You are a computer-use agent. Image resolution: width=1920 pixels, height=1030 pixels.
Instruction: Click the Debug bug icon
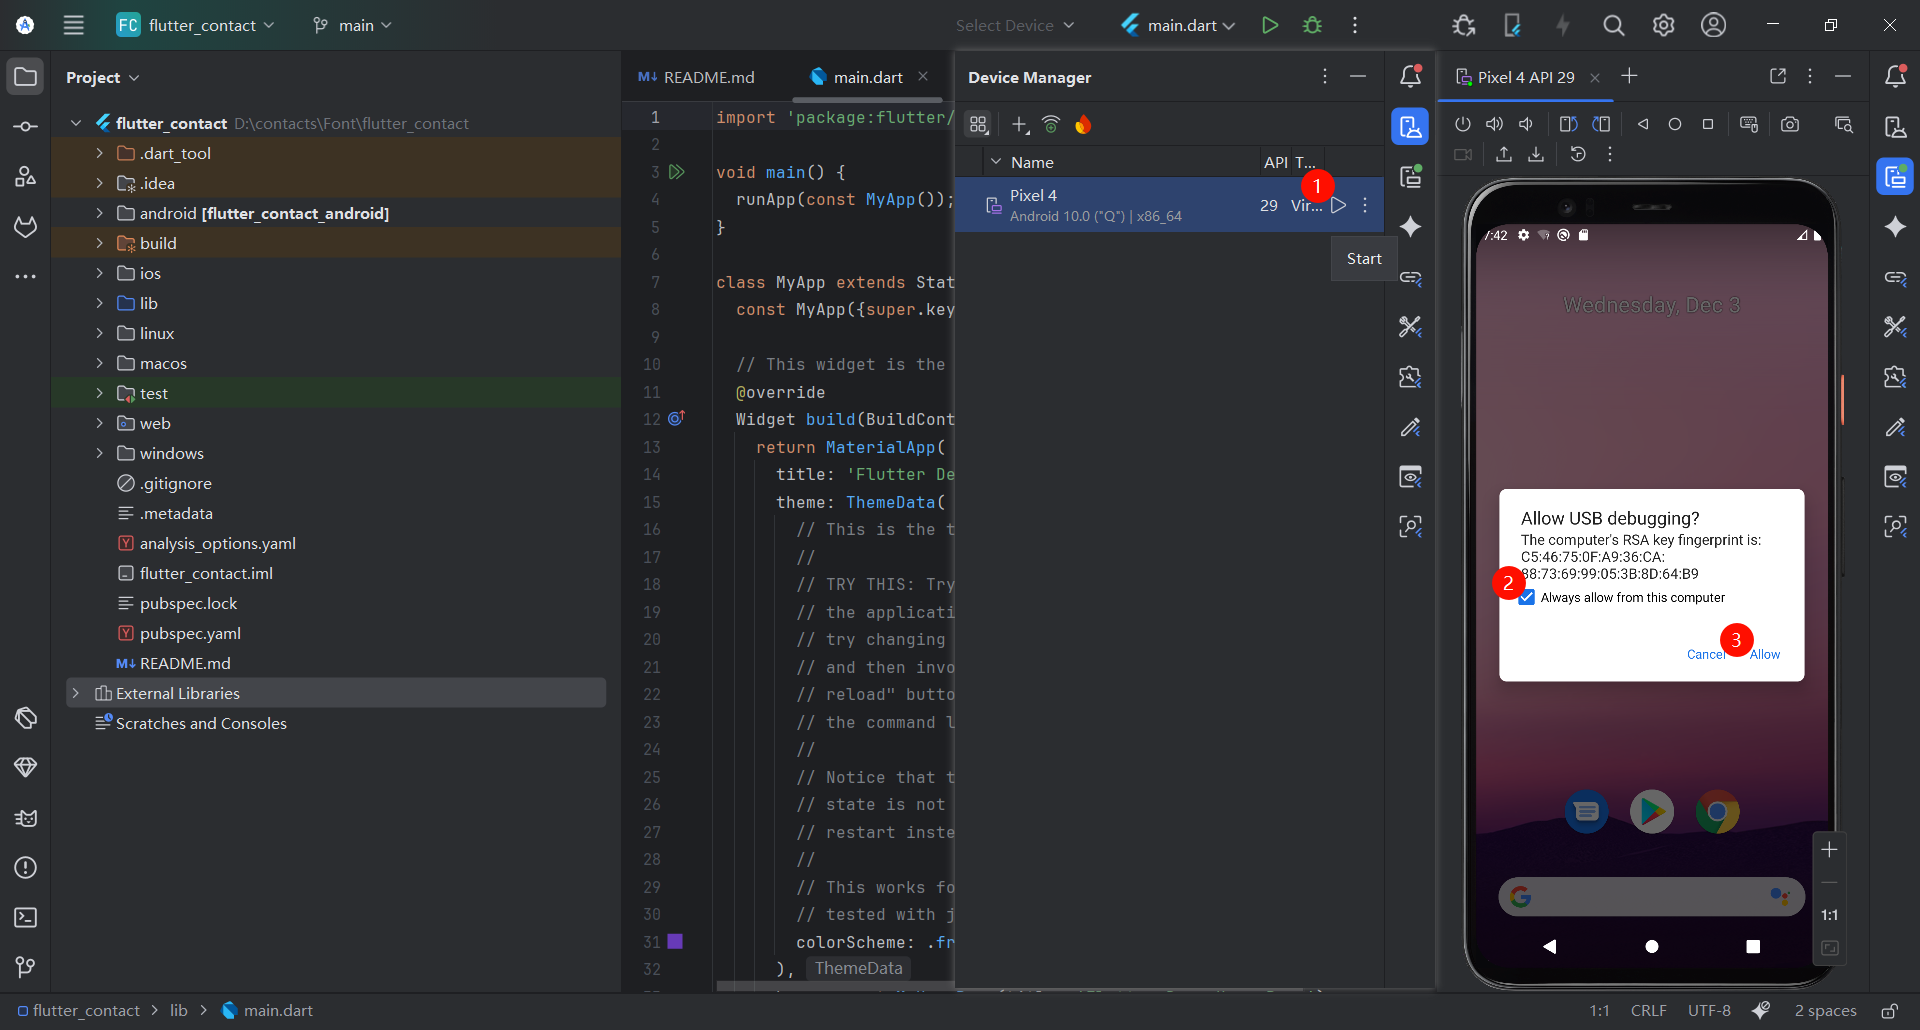[x=1312, y=25]
